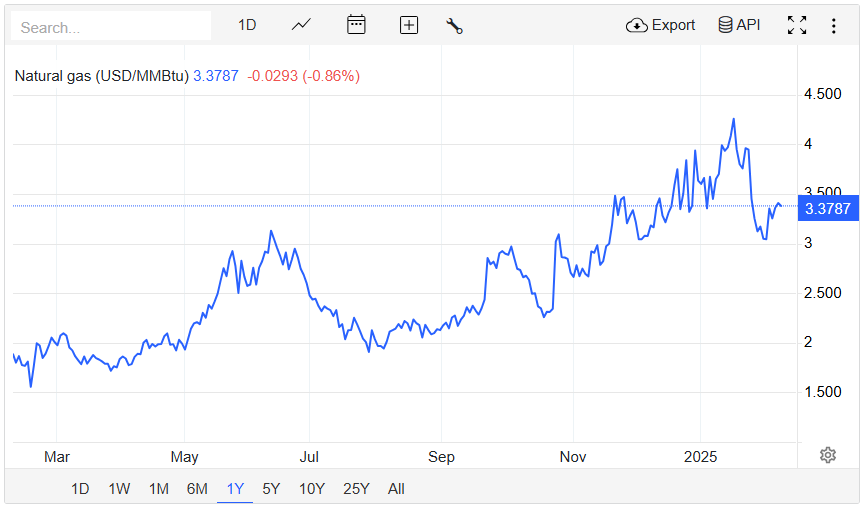The image size is (866, 512).
Task: Click the Export cloud download button
Action: 660,25
